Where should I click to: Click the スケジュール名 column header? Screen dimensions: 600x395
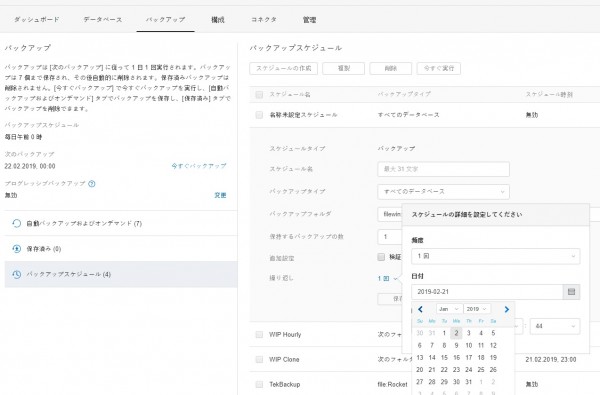(x=290, y=95)
